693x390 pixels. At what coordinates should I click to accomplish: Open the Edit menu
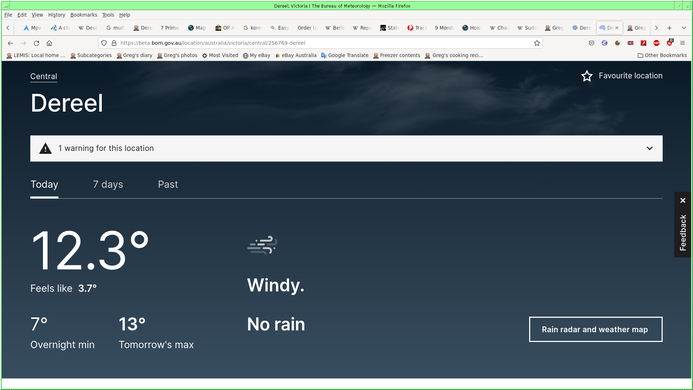click(x=22, y=15)
